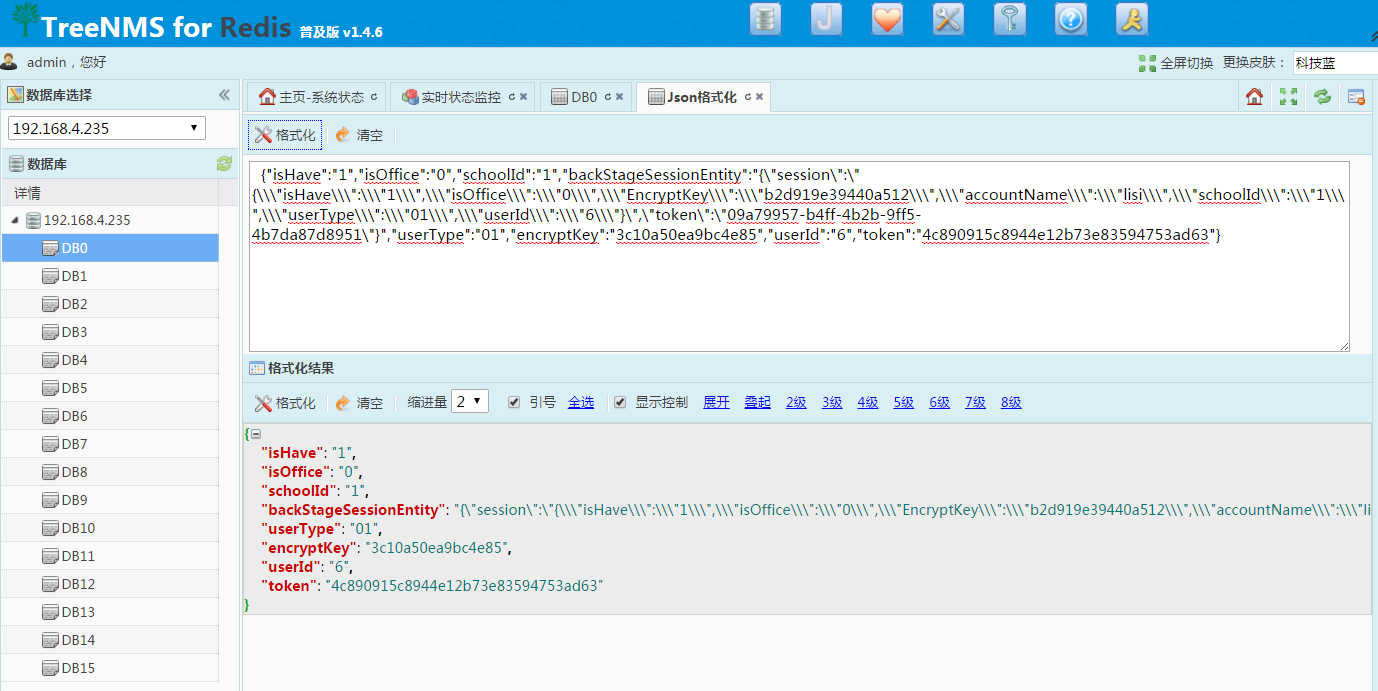Collapse the root JSON node toggle
1378x691 pixels.
(x=256, y=435)
